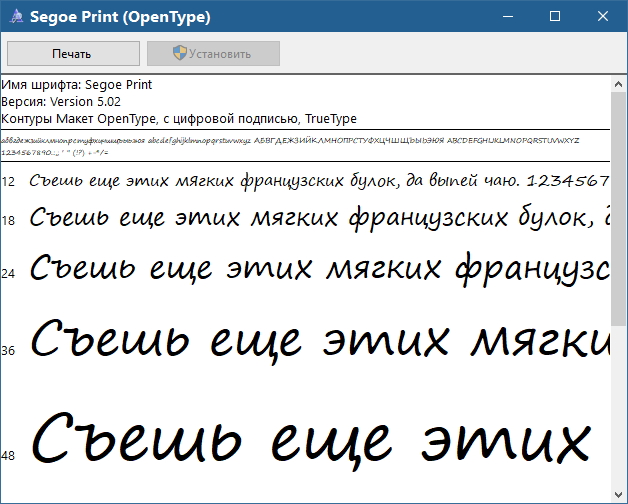Click the 48 point size label

point(8,456)
